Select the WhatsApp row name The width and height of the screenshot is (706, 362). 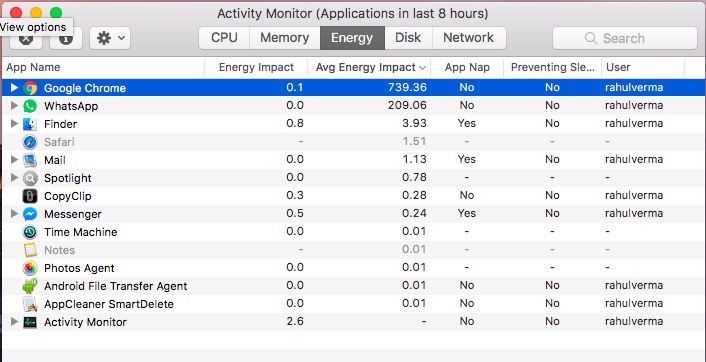click(71, 106)
